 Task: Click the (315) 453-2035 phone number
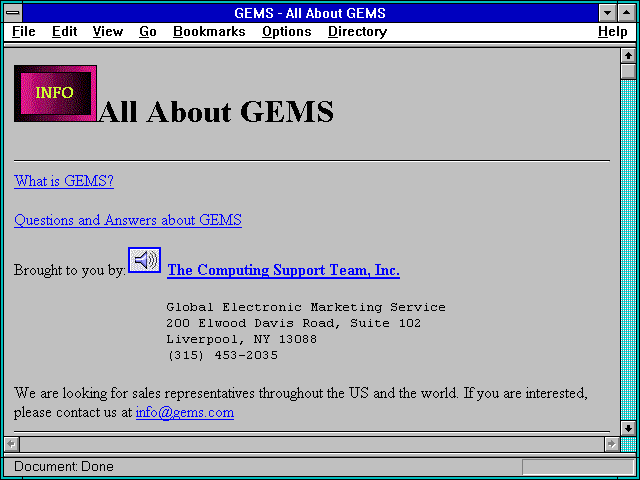pyautogui.click(x=222, y=356)
